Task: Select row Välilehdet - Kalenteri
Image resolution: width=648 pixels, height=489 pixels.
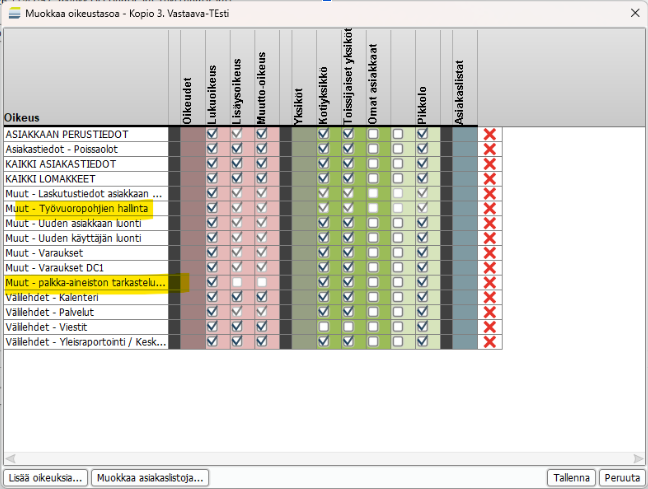Action: [52, 298]
